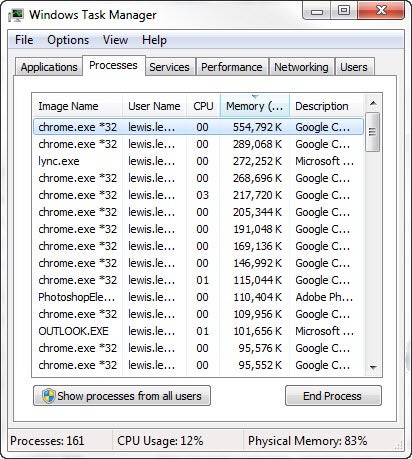Select the OUTLOOK.EXE process
This screenshot has height=459, width=412.
click(198, 331)
